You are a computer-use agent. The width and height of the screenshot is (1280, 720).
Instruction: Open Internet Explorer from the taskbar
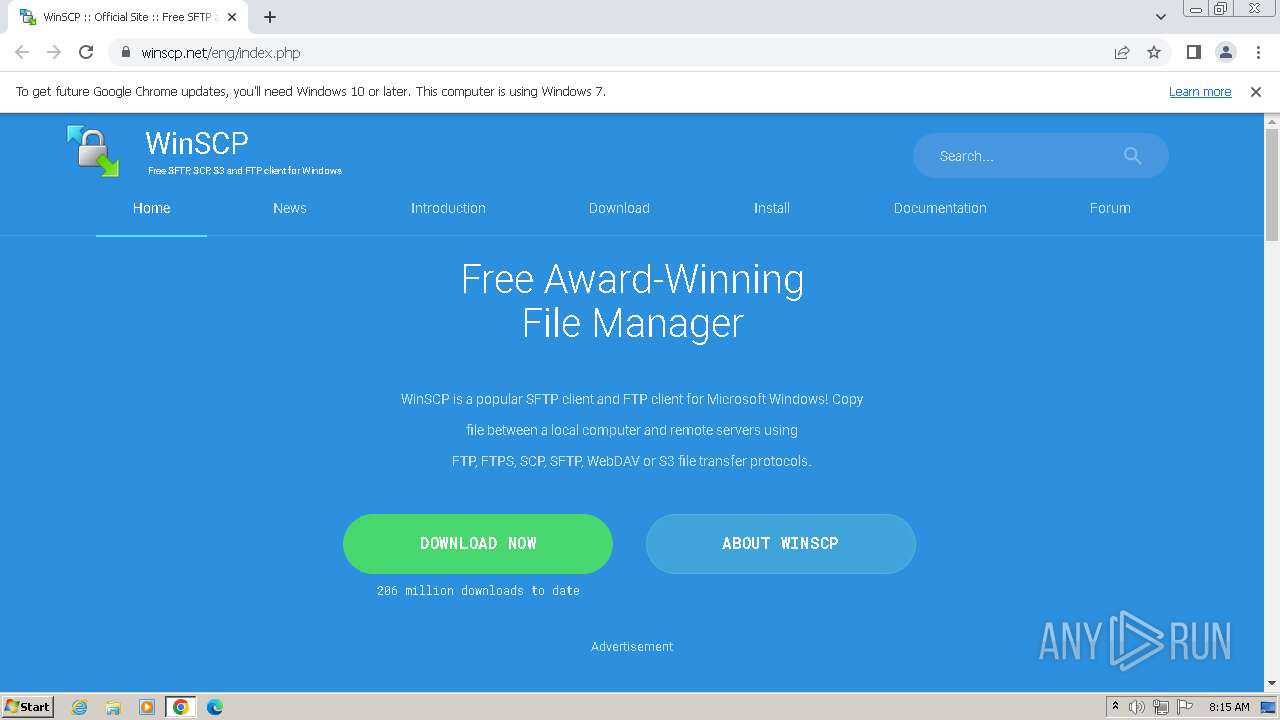coord(80,707)
